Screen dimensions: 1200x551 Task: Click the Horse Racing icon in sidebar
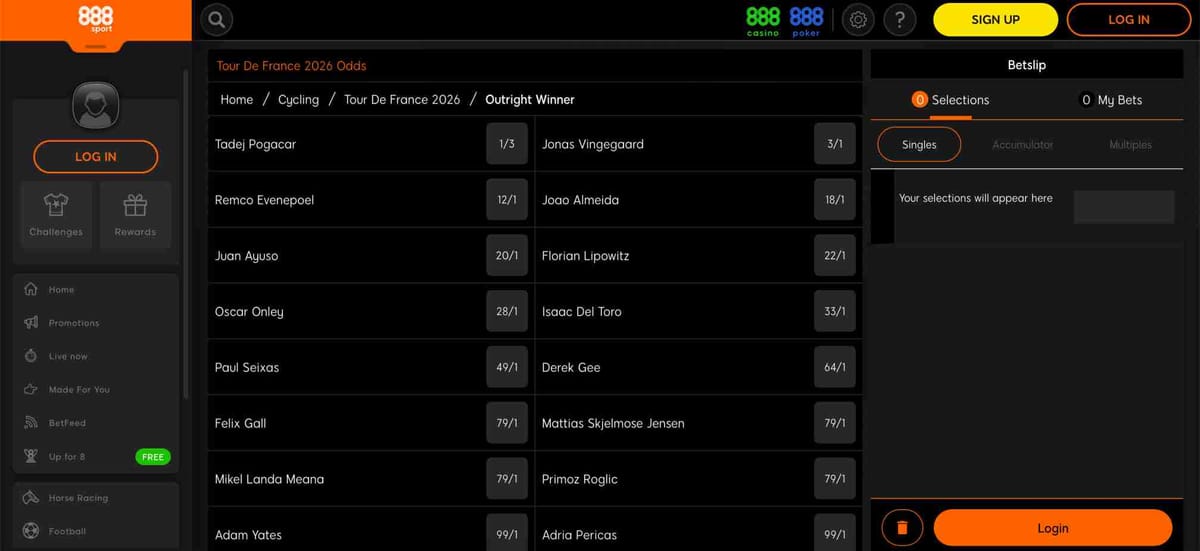31,497
